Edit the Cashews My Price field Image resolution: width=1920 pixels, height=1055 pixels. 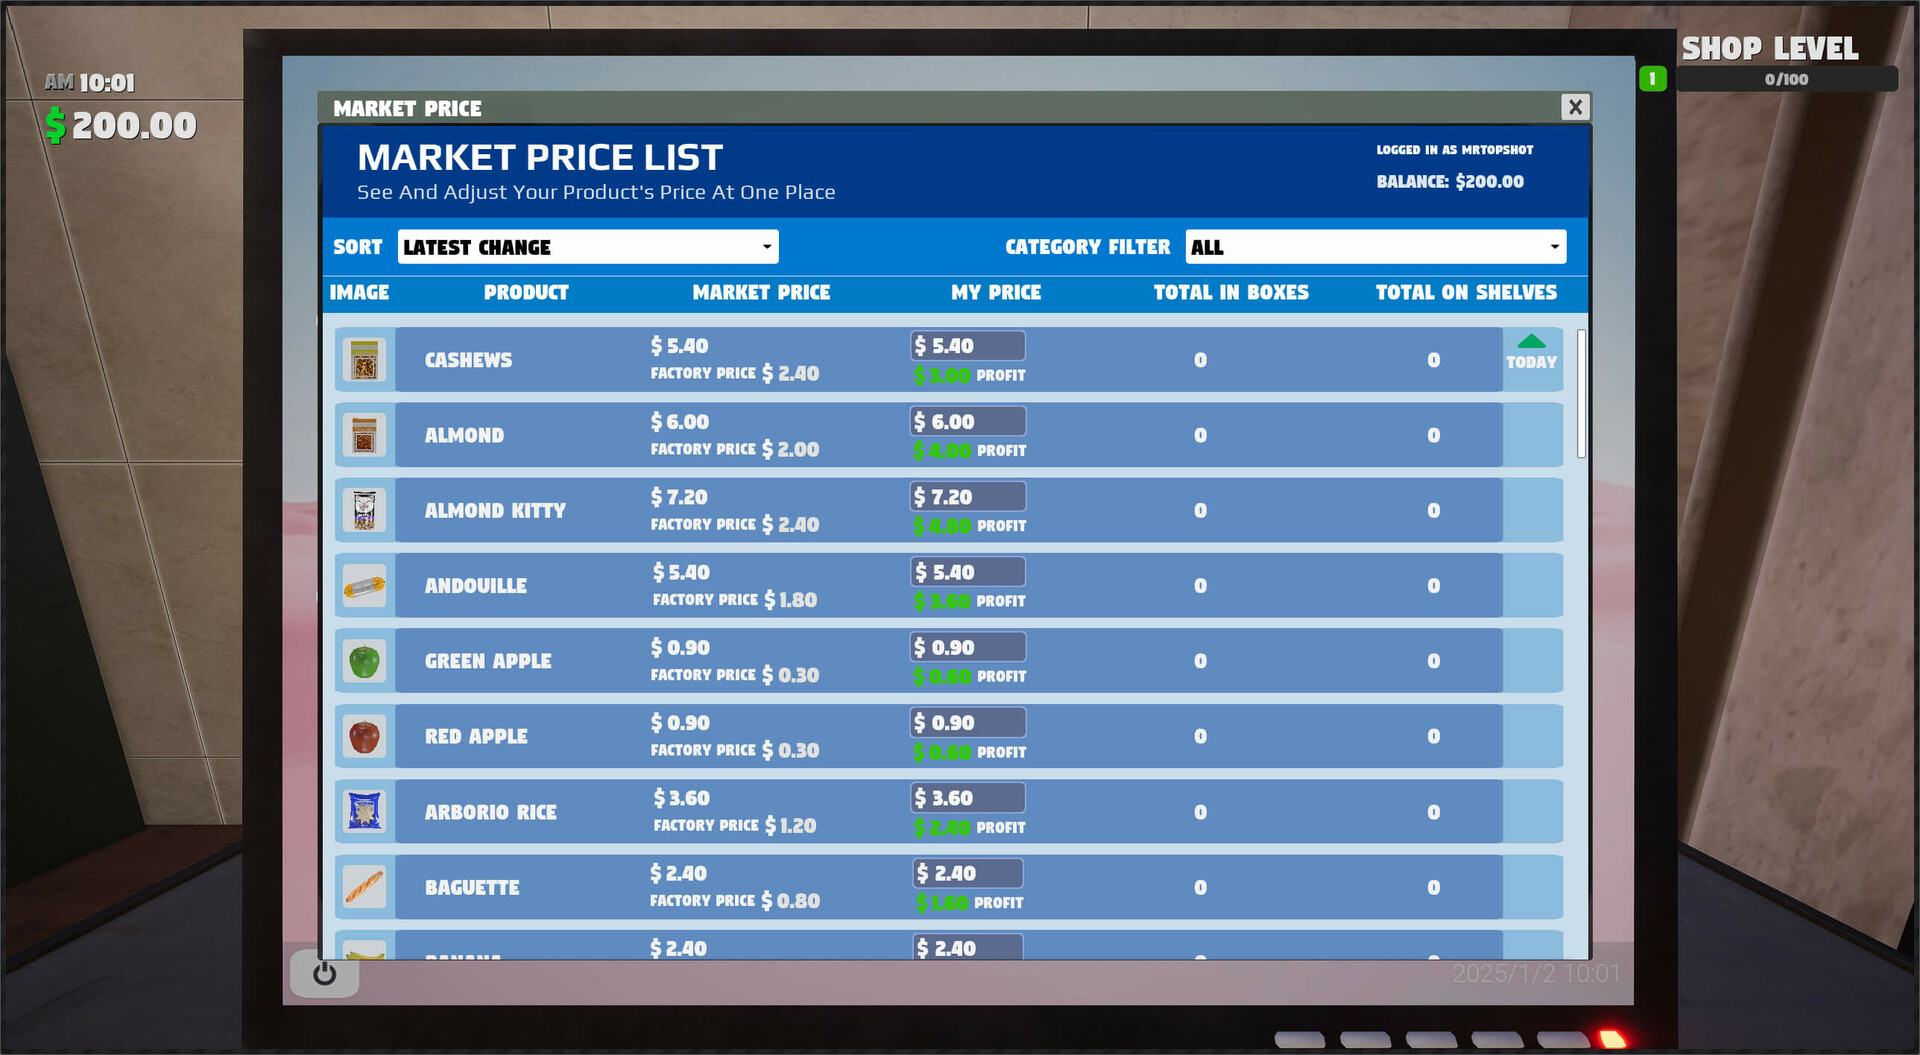[x=967, y=346]
